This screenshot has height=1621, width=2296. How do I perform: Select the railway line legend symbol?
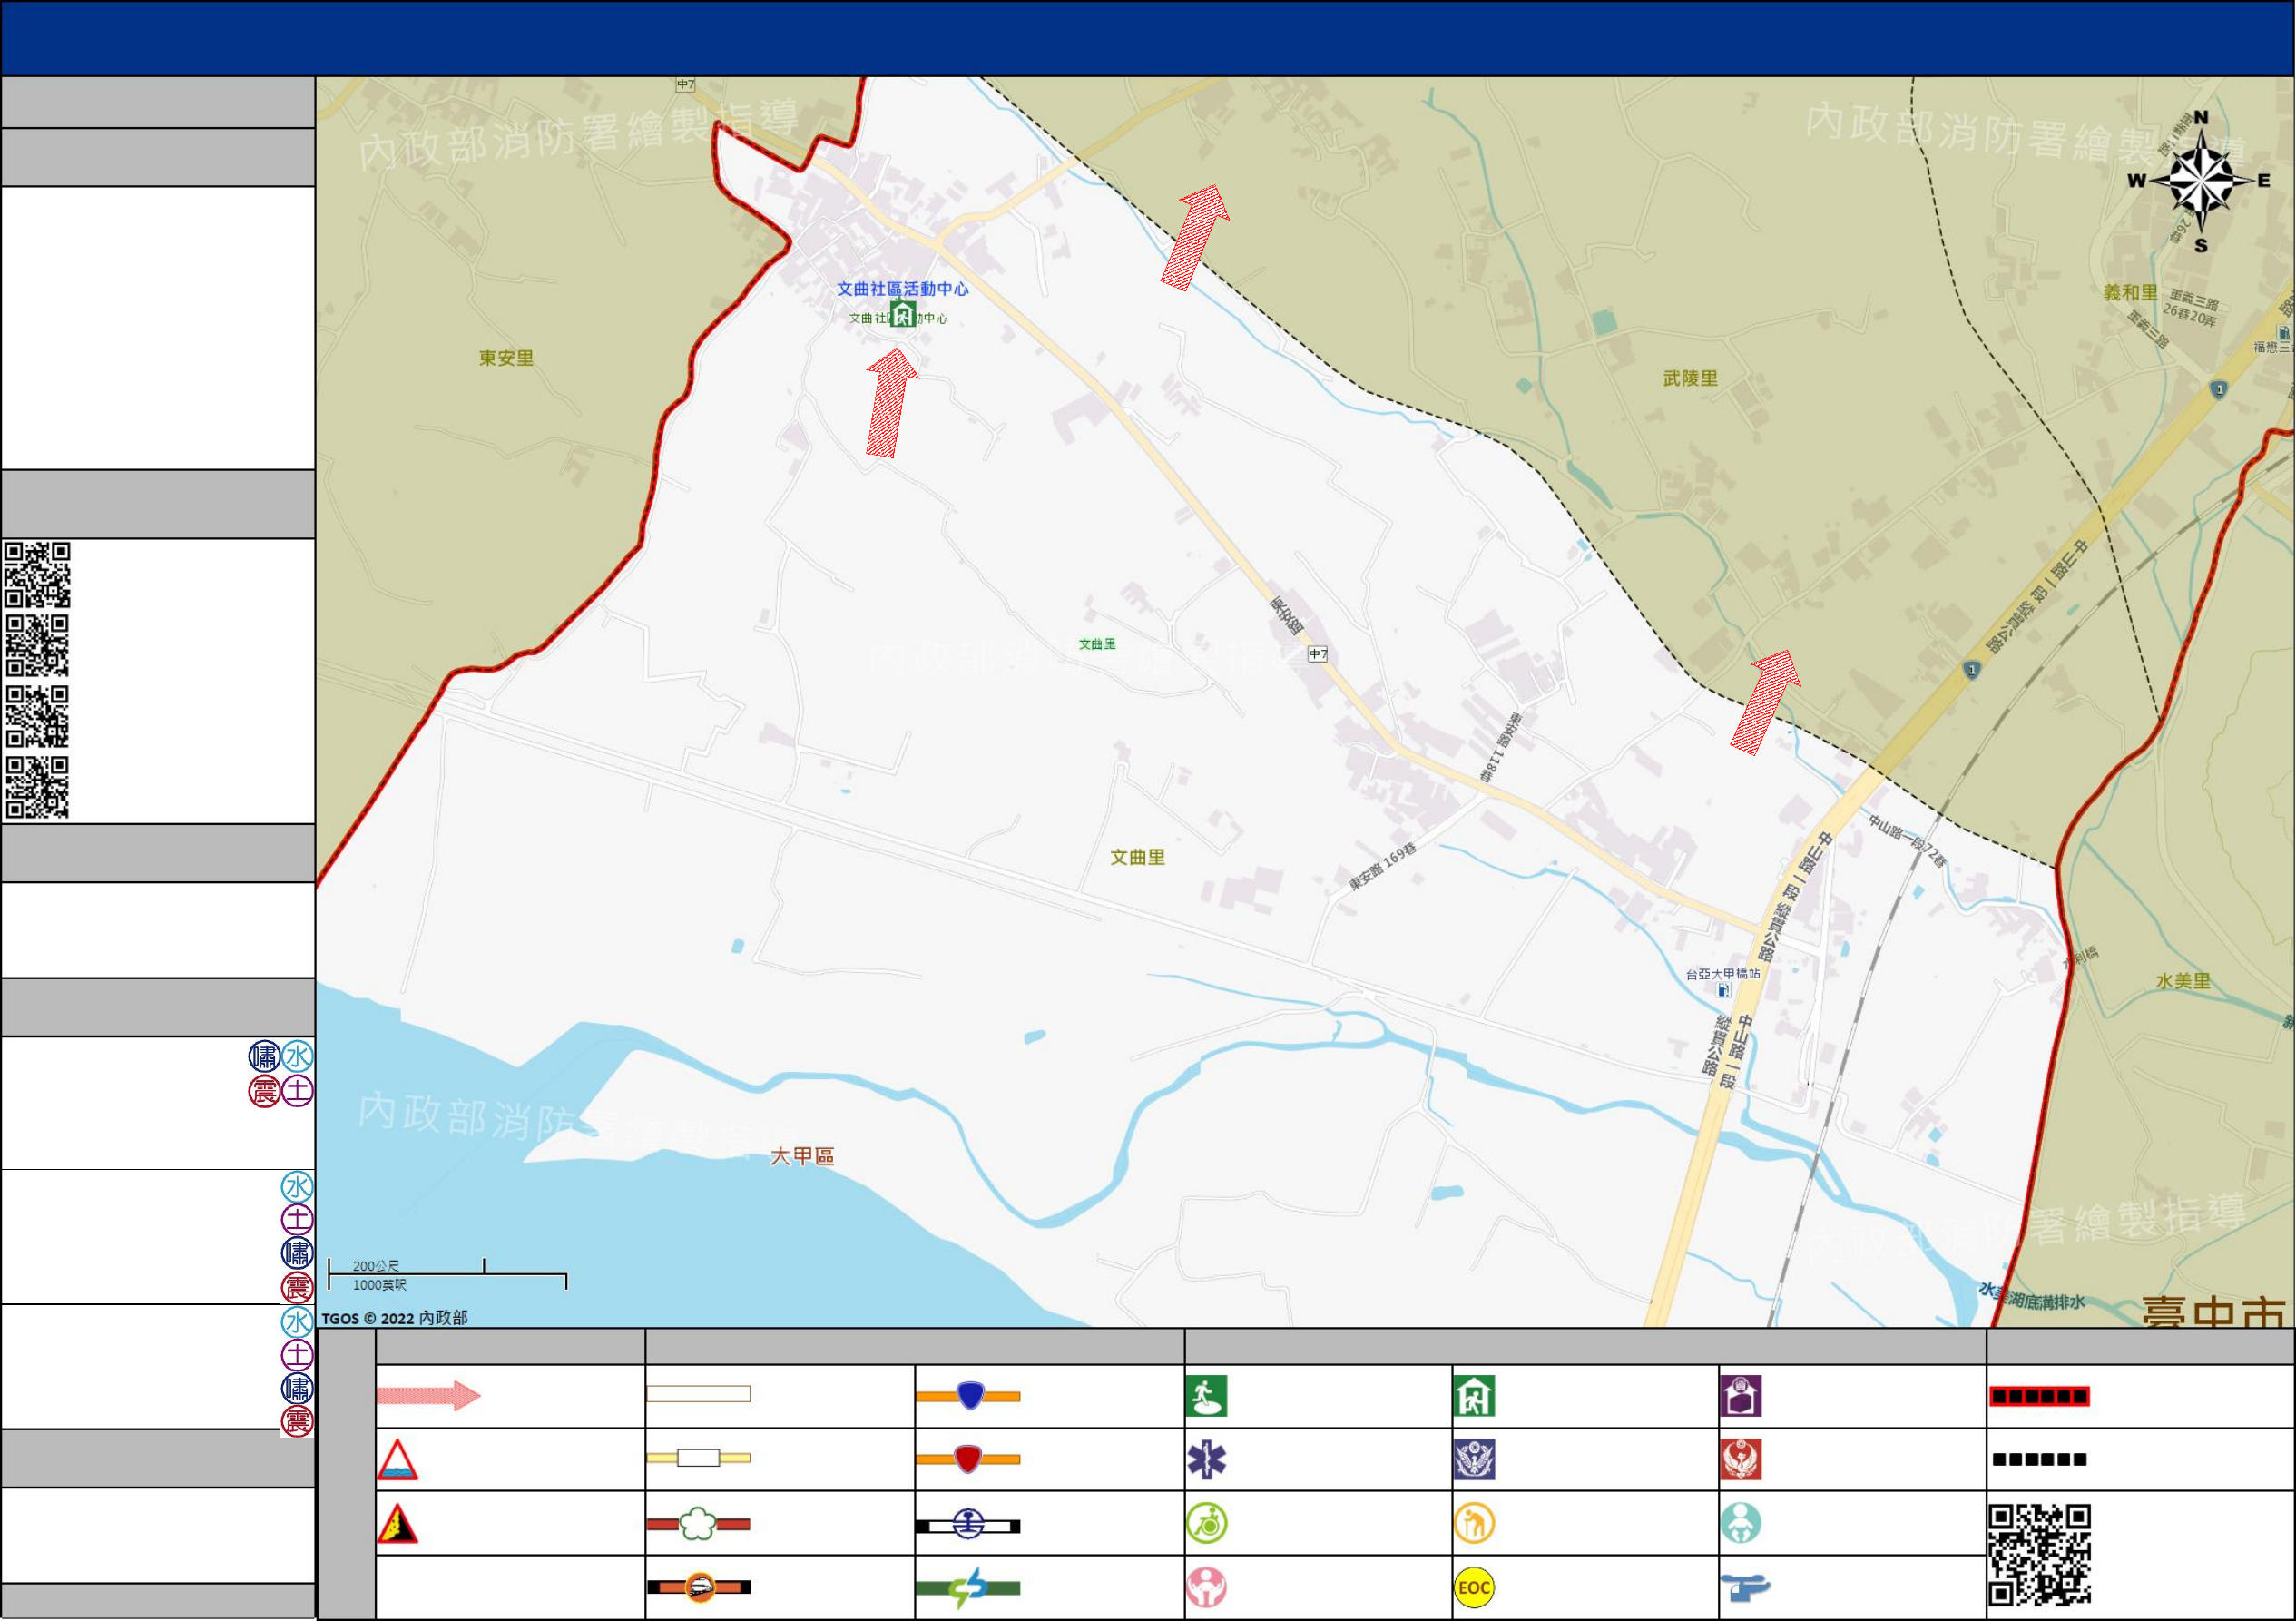(968, 1525)
